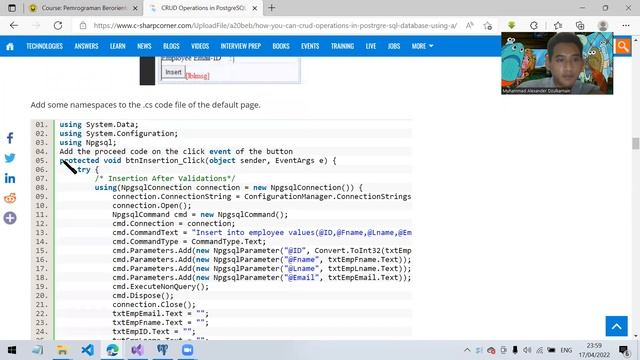Open the LIVE page

(371, 46)
